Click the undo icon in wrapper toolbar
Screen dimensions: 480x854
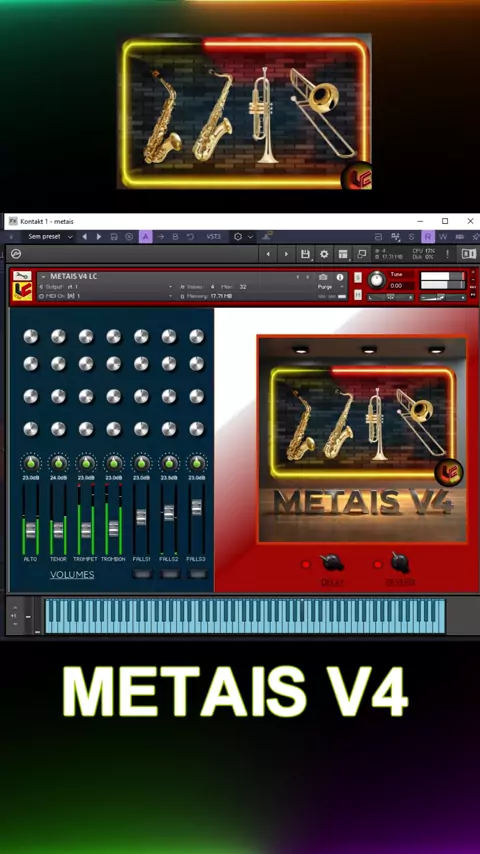point(190,237)
